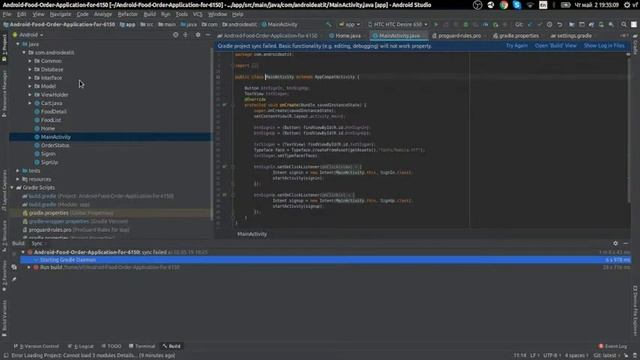Click the Debug app bug icon

click(x=466, y=24)
